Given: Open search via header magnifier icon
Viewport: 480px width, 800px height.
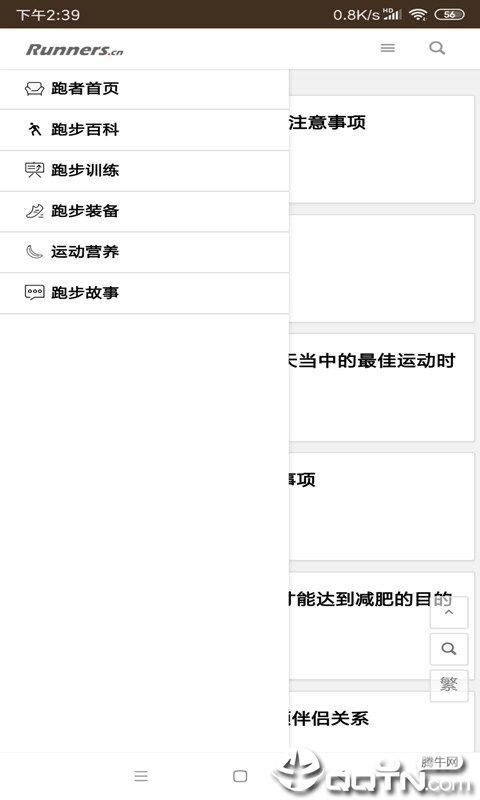Looking at the screenshot, I should [437, 48].
